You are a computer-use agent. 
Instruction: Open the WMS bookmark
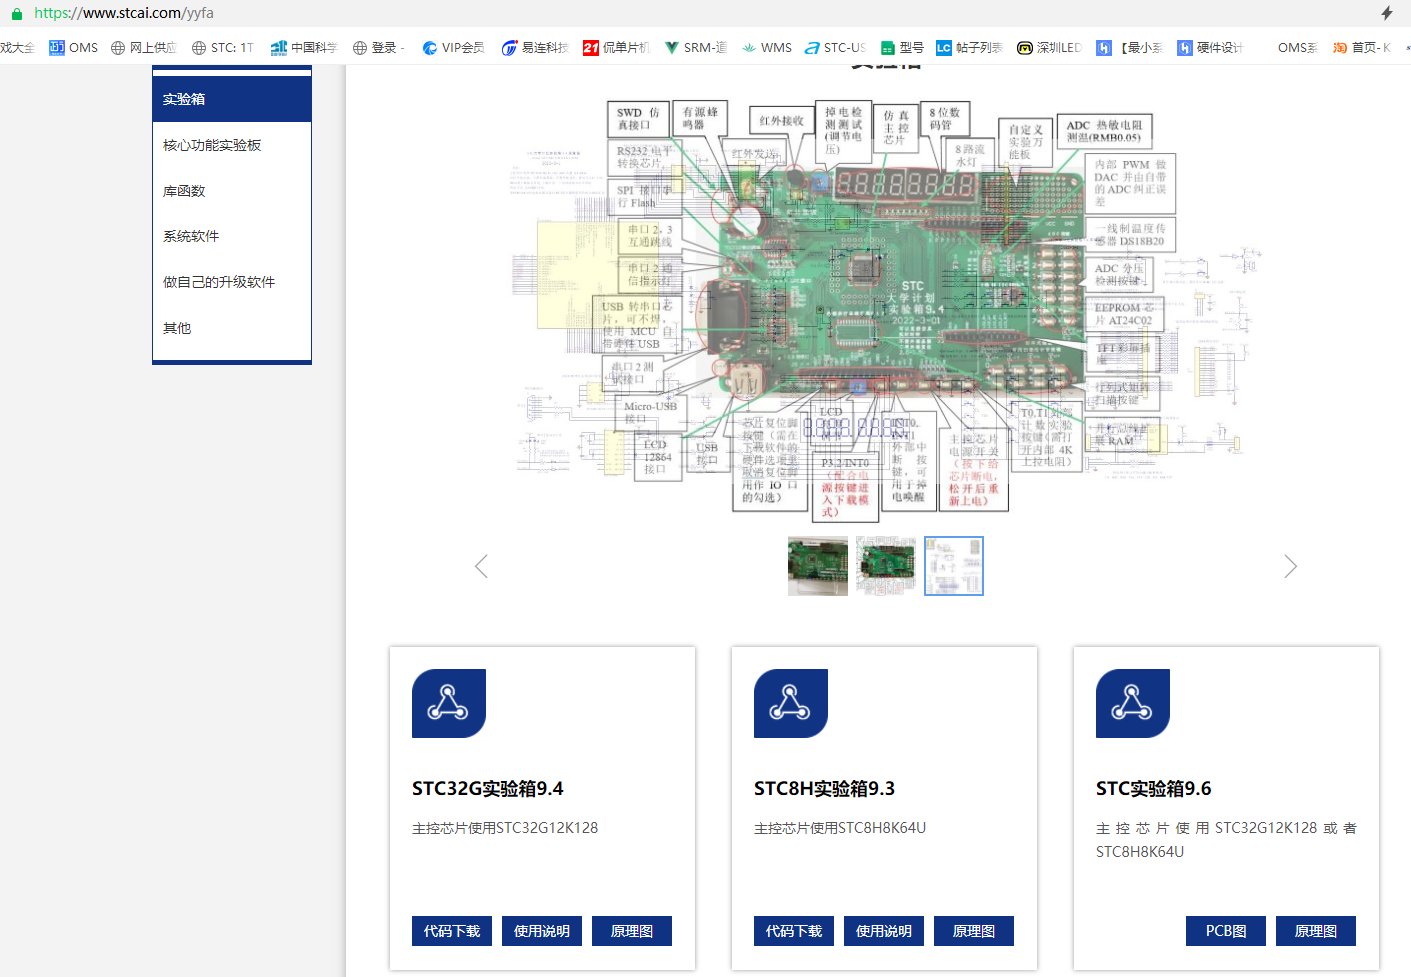tap(767, 47)
